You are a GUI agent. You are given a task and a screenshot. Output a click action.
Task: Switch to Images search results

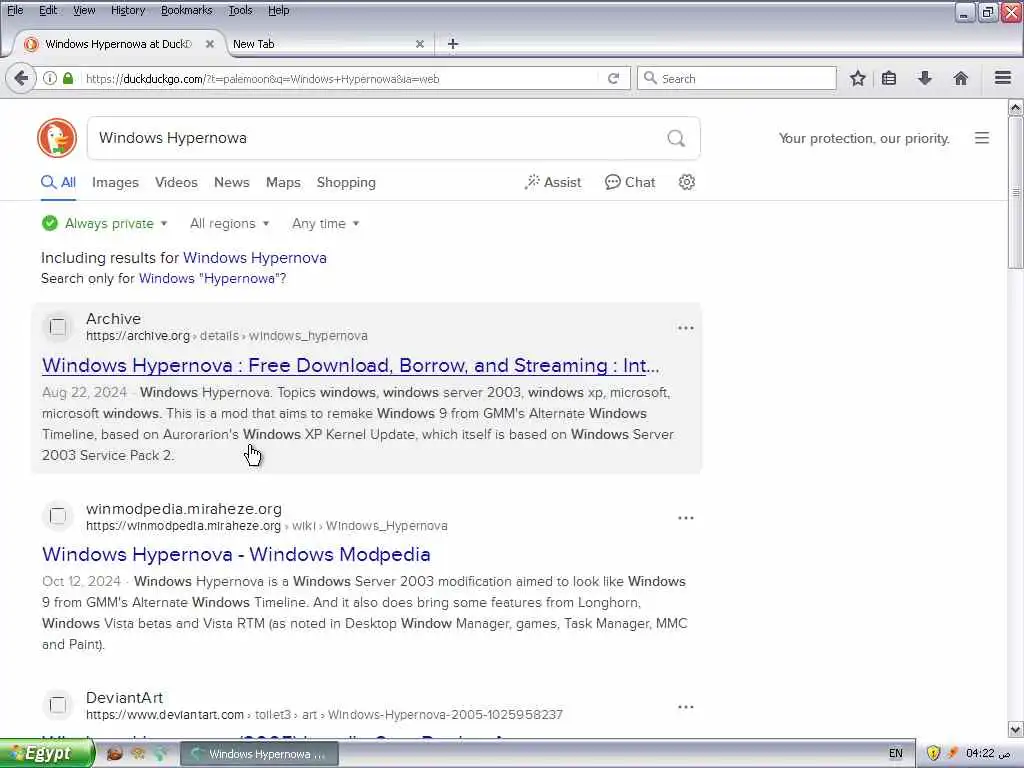115,182
